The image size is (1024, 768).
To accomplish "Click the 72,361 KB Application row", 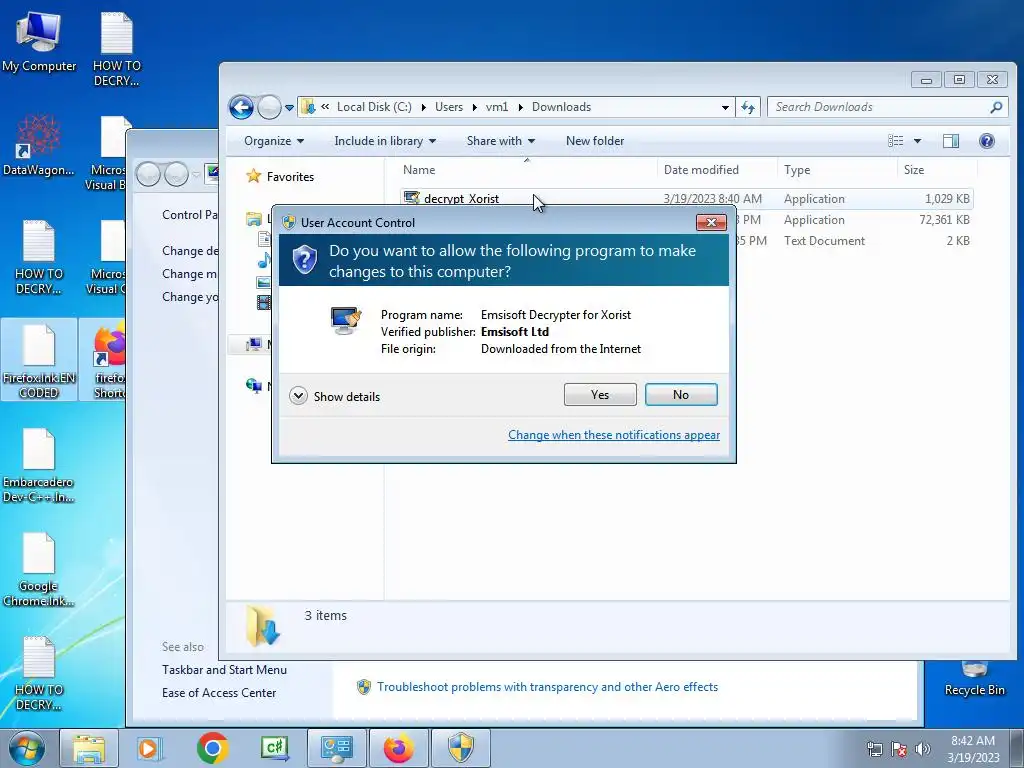I will (855, 220).
